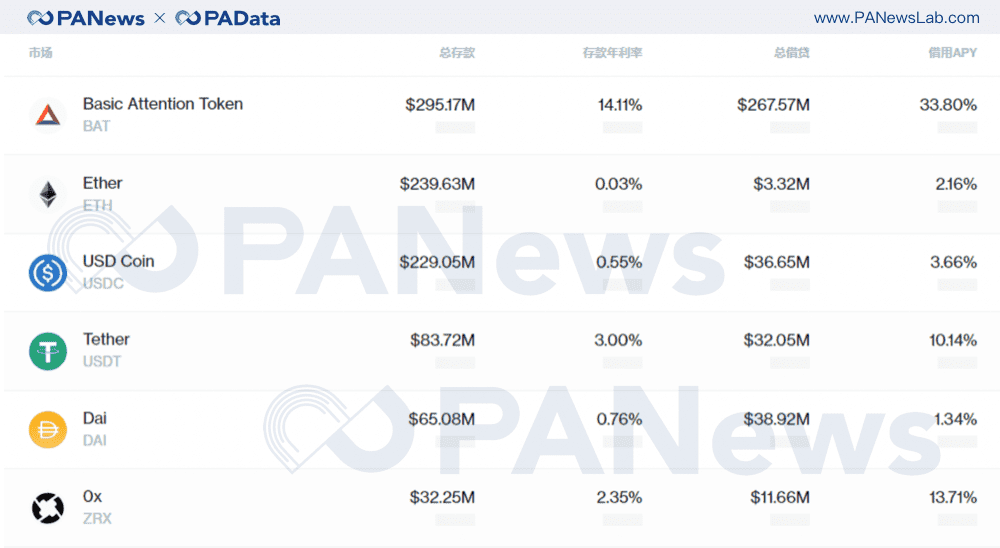Click the Tether green icon
The width and height of the screenshot is (1000, 548).
pyautogui.click(x=48, y=351)
